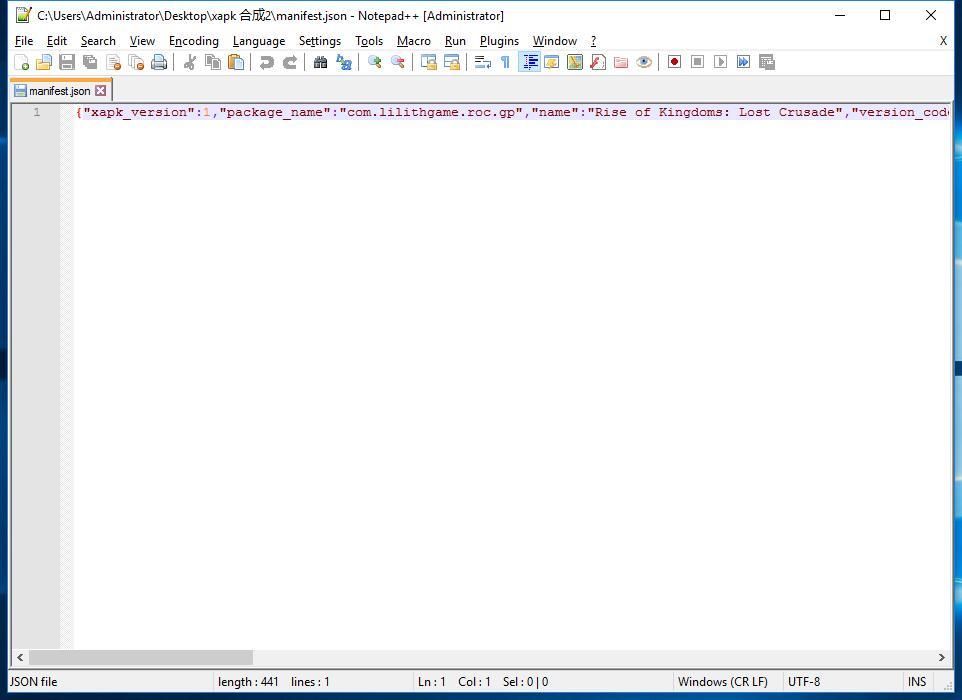The width and height of the screenshot is (962, 700).
Task: Zoom in with the magnifier plus icon
Action: pyautogui.click(x=374, y=62)
